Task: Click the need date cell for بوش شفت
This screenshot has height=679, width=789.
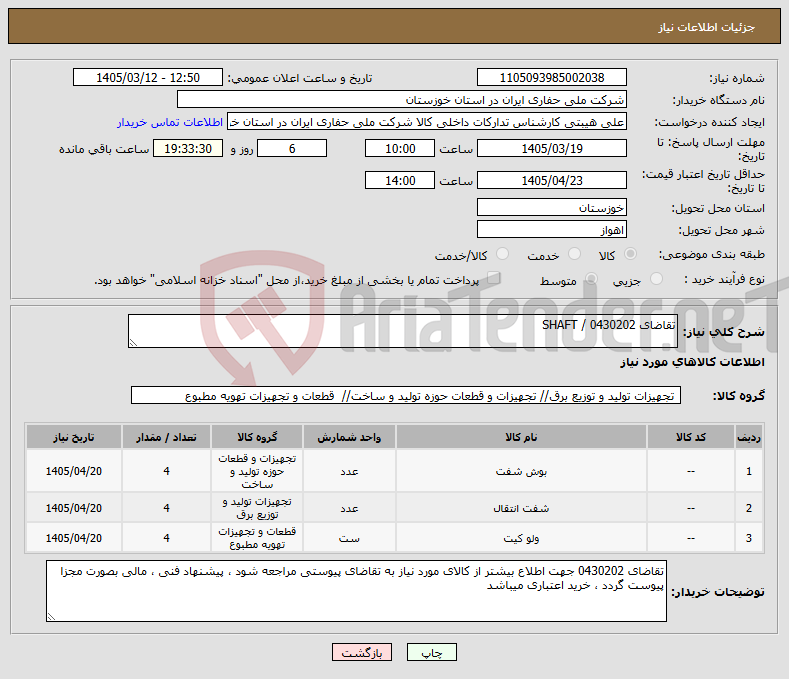Action: (x=73, y=471)
